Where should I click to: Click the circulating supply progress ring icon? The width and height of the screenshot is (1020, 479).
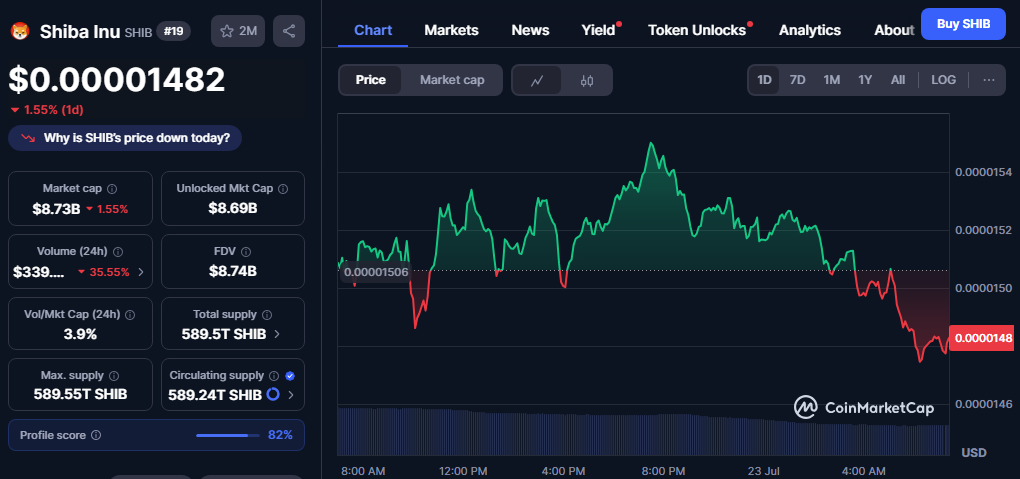point(273,394)
